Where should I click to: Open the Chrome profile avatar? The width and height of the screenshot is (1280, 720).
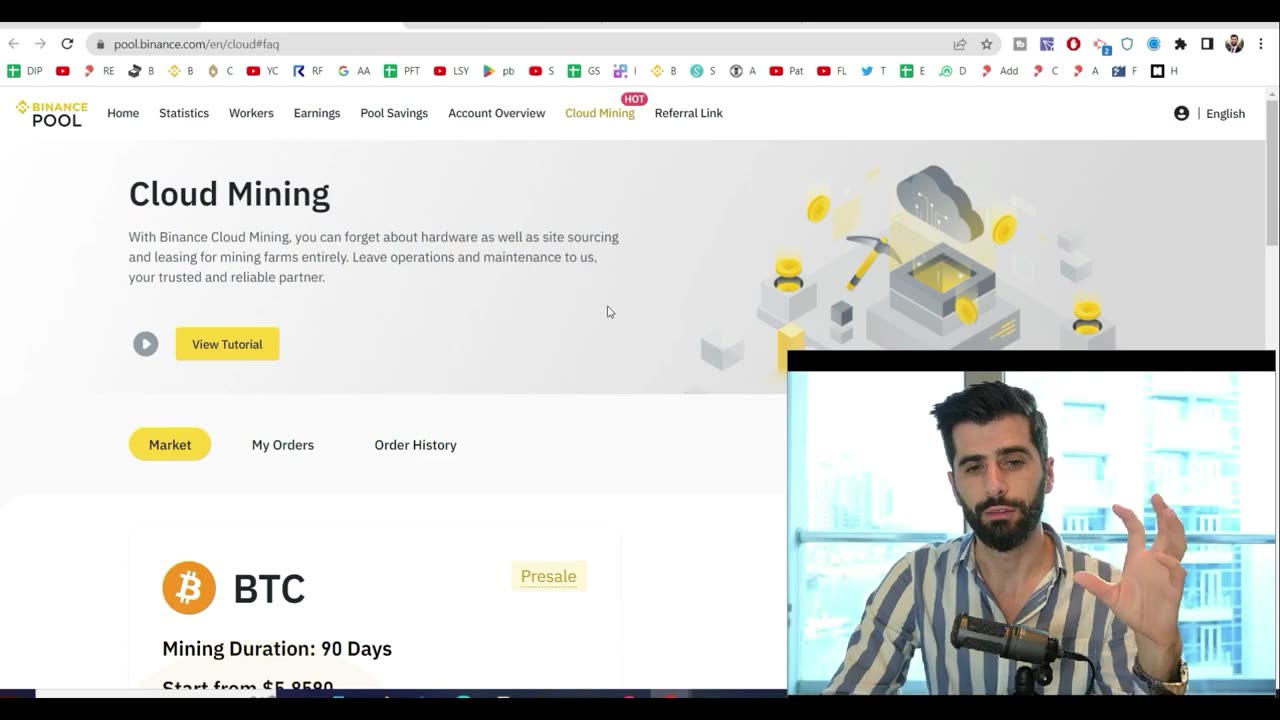(1234, 44)
